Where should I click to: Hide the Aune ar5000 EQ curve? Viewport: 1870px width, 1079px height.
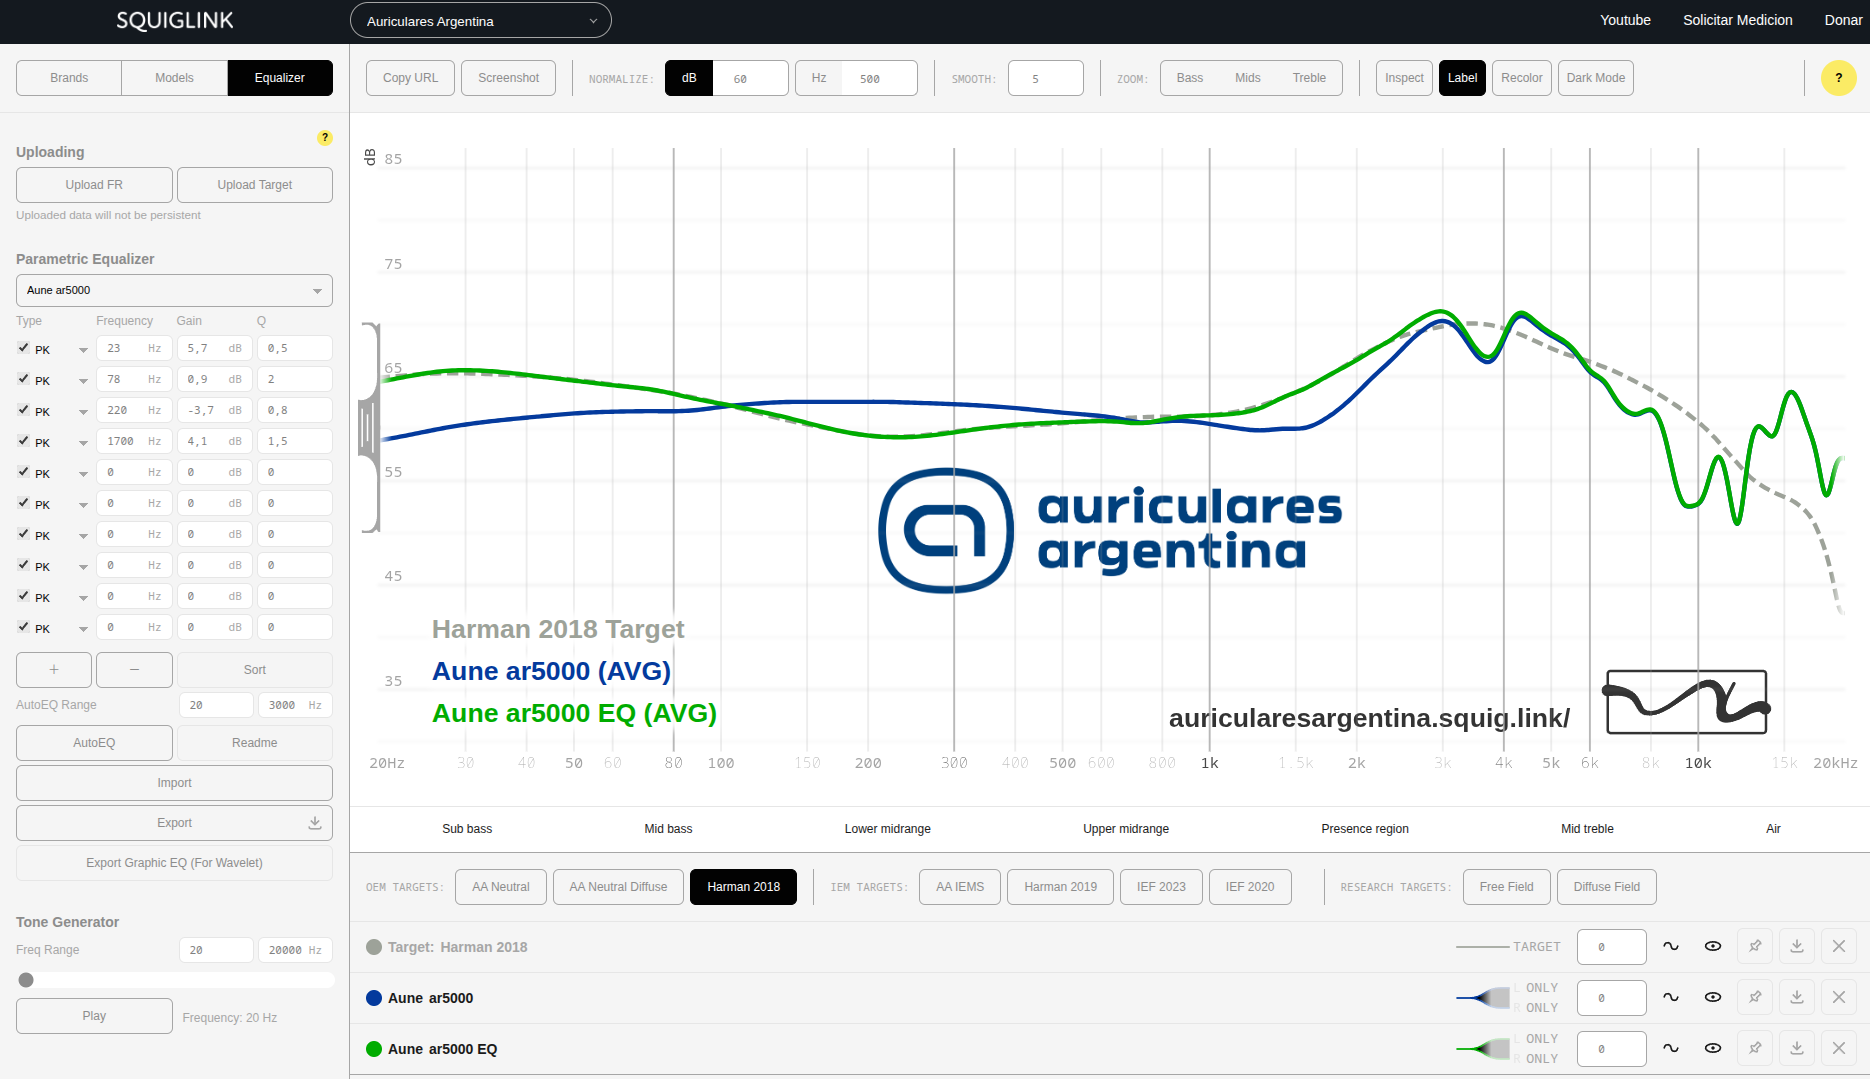(x=1713, y=1048)
